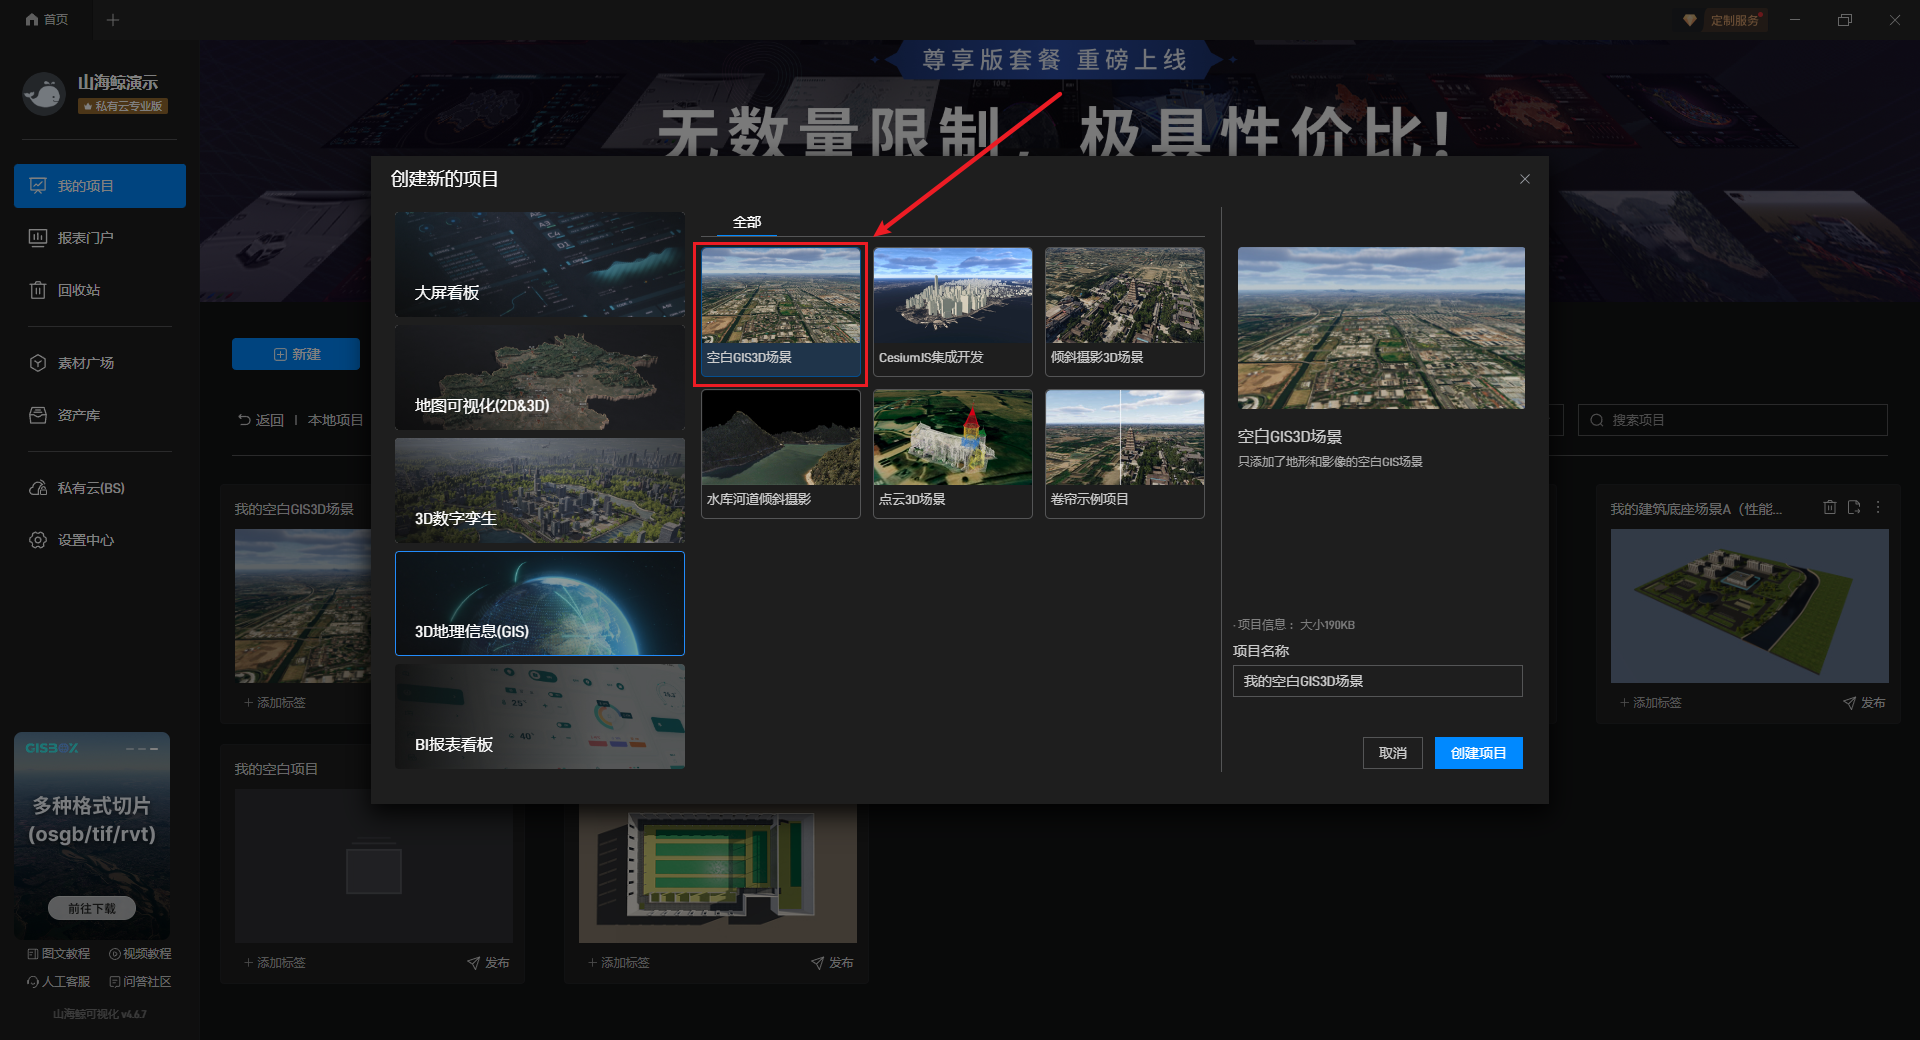Select the 3D数字孪生 category
Image resolution: width=1920 pixels, height=1040 pixels.
pyautogui.click(x=539, y=491)
